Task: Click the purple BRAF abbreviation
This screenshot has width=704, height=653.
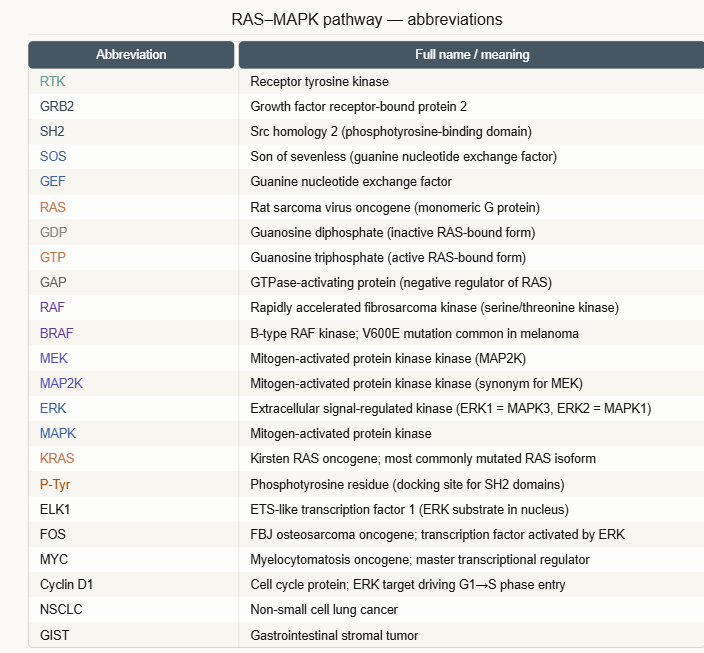Action: tap(57, 333)
